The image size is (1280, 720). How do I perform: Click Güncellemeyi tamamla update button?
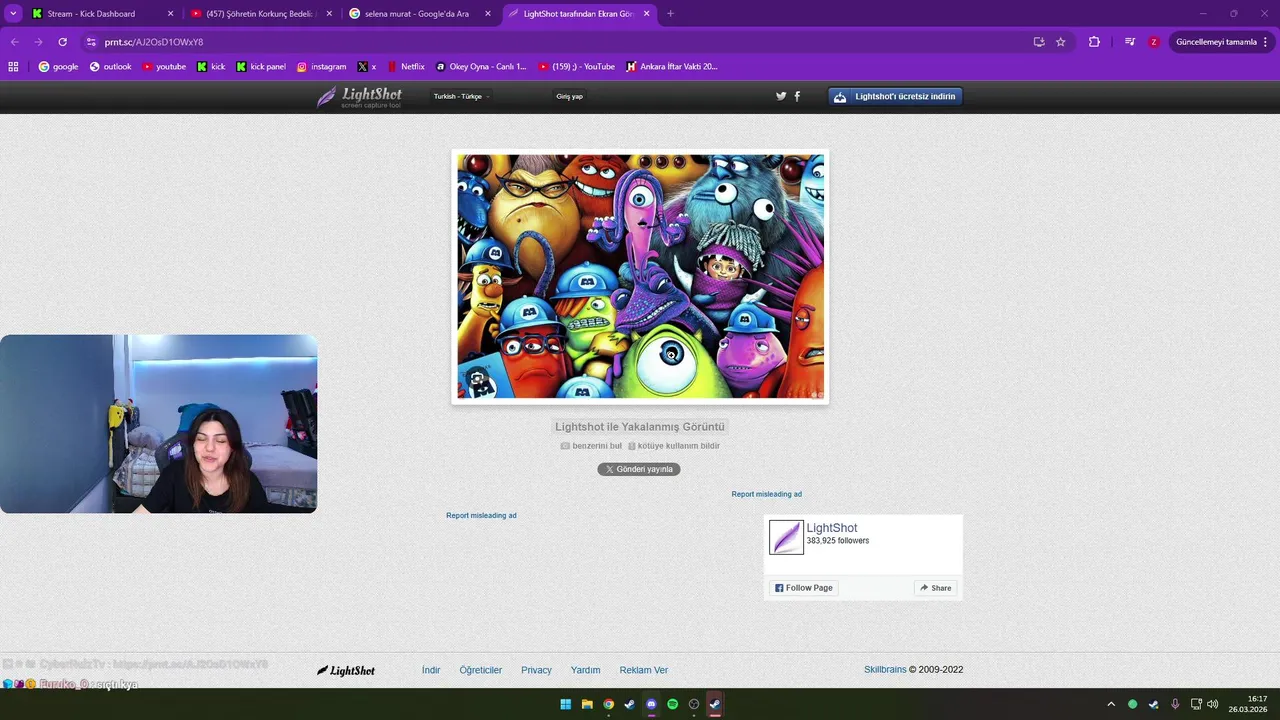[x=1215, y=42]
